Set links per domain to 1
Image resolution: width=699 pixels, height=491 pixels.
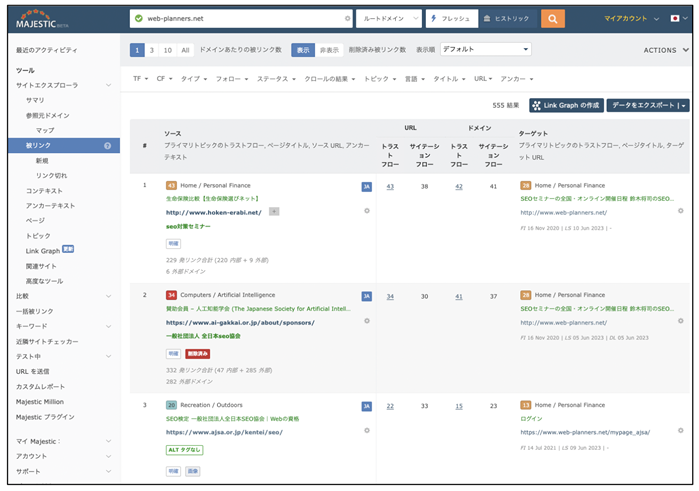[x=137, y=50]
